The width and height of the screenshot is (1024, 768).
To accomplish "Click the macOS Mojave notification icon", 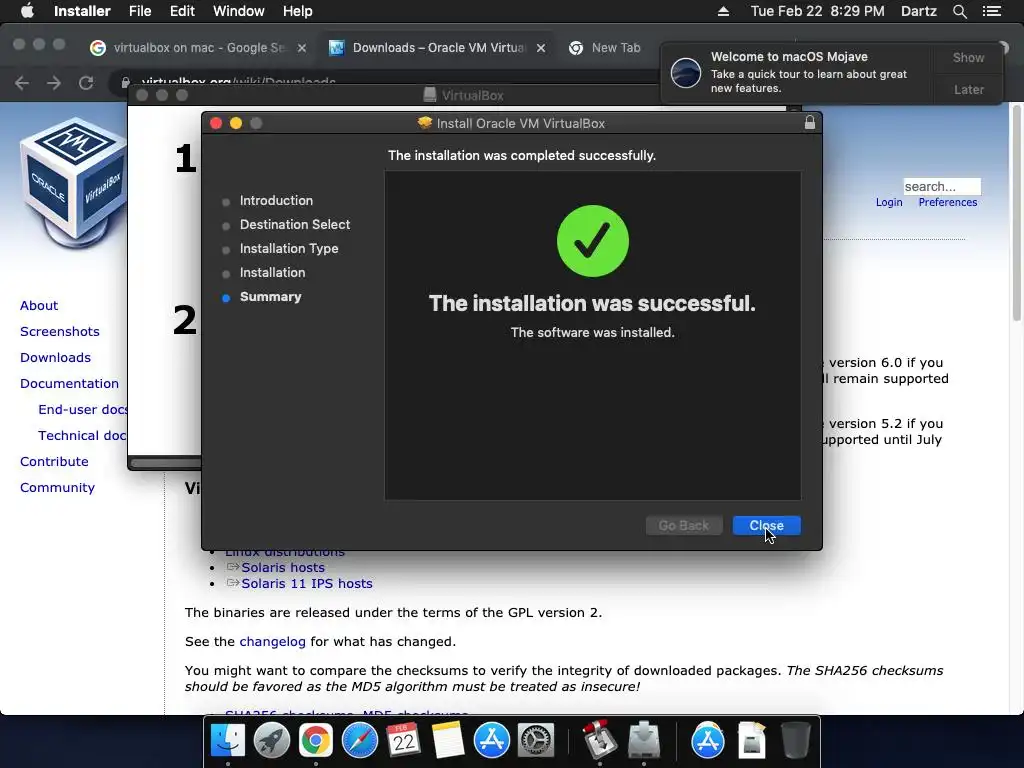I will [x=686, y=72].
